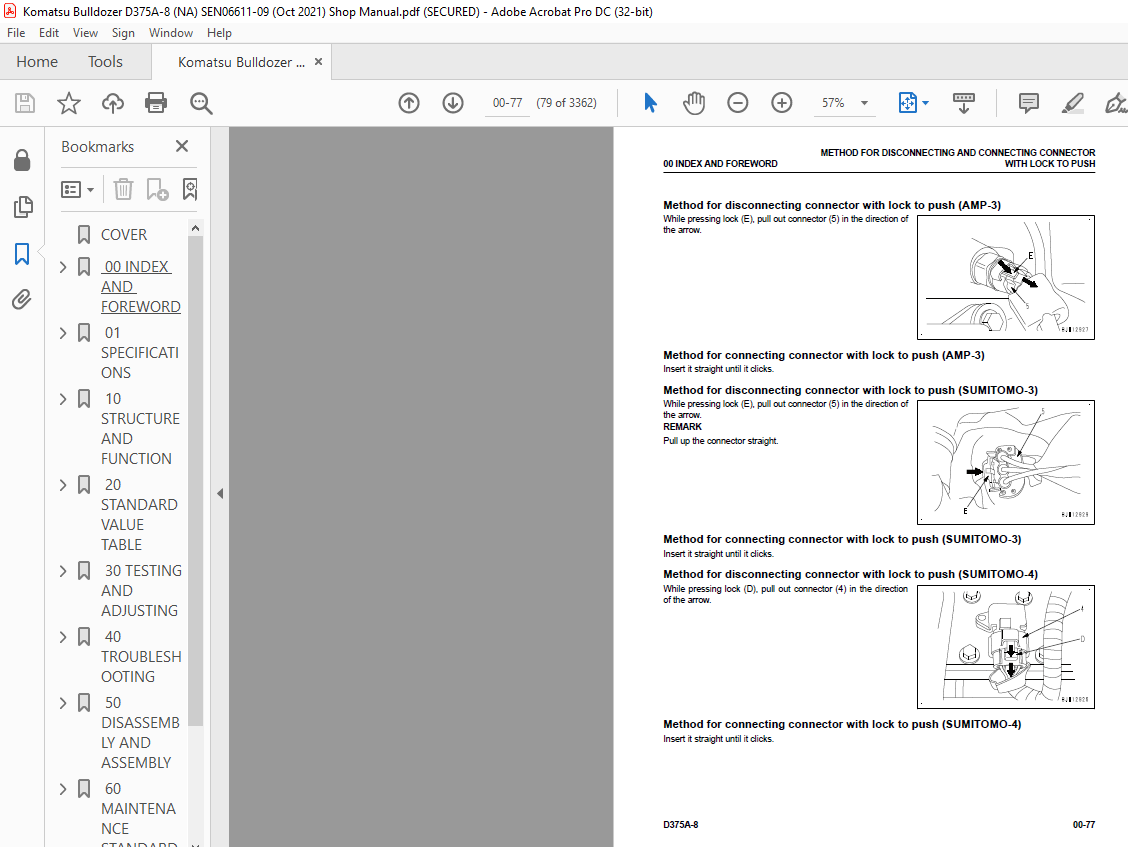Image resolution: width=1128 pixels, height=847 pixels.
Task: Click the security lock panel icon
Action: pos(22,160)
